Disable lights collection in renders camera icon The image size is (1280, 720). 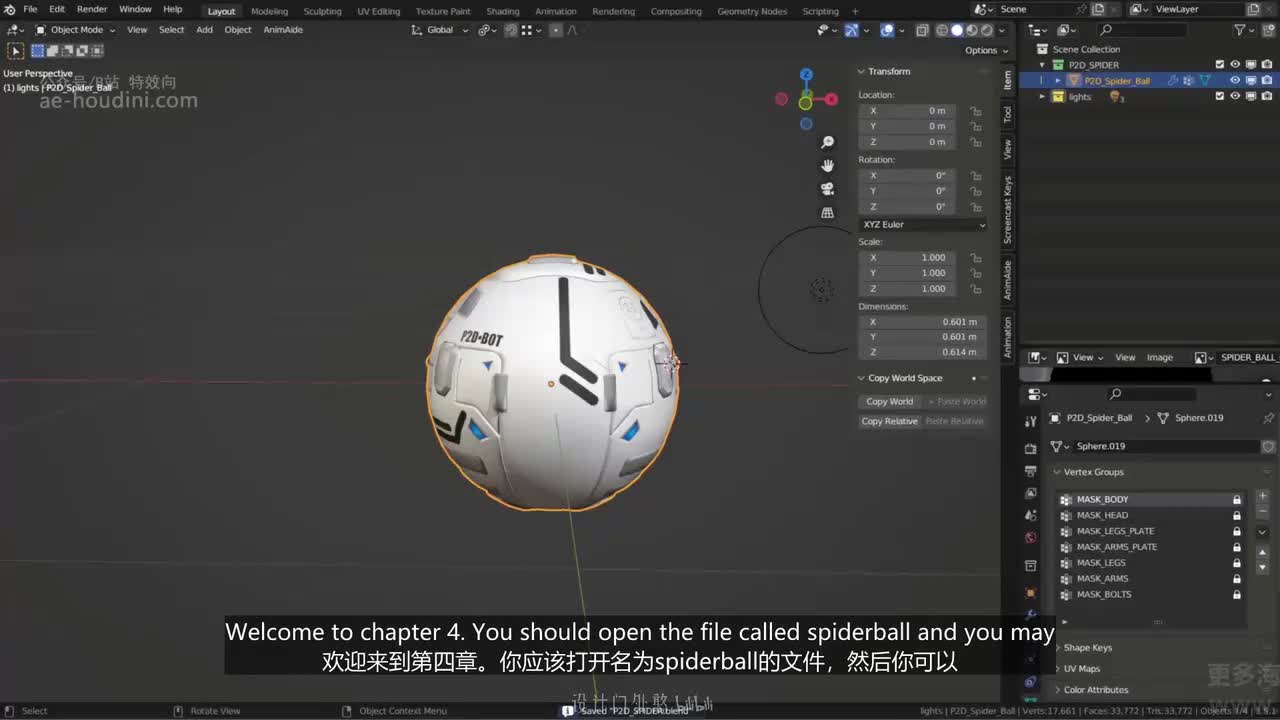click(x=1267, y=97)
